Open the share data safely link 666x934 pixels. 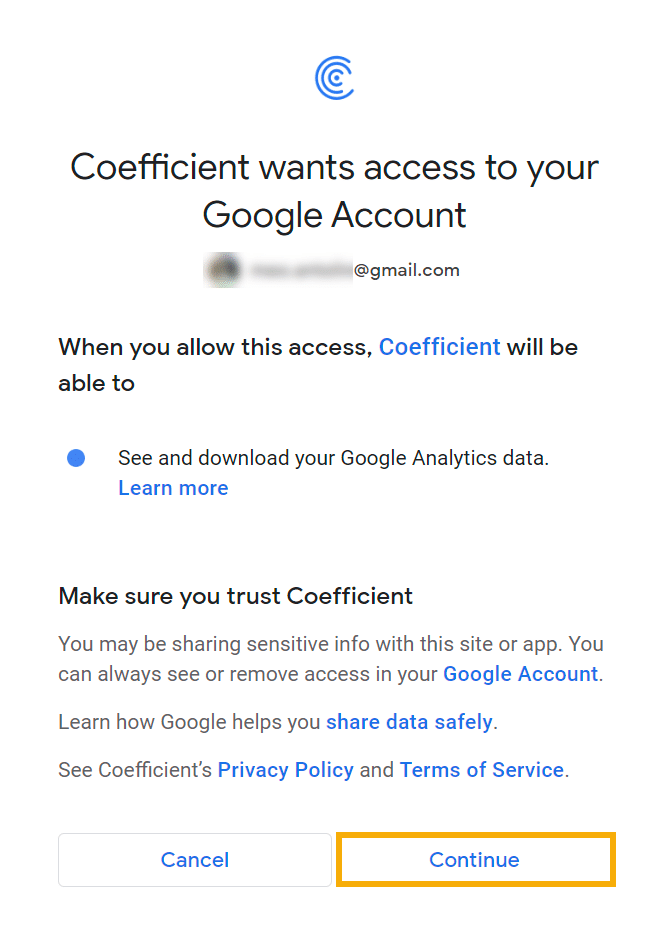410,722
